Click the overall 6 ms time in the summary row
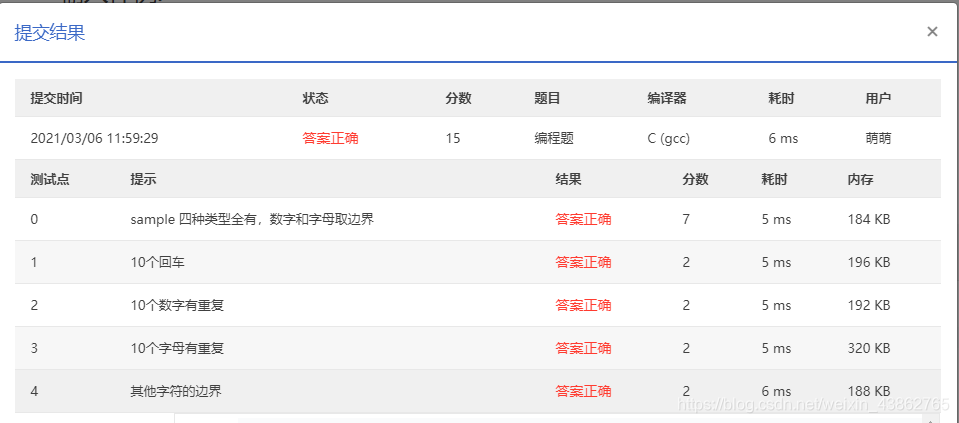959x423 pixels. click(783, 138)
